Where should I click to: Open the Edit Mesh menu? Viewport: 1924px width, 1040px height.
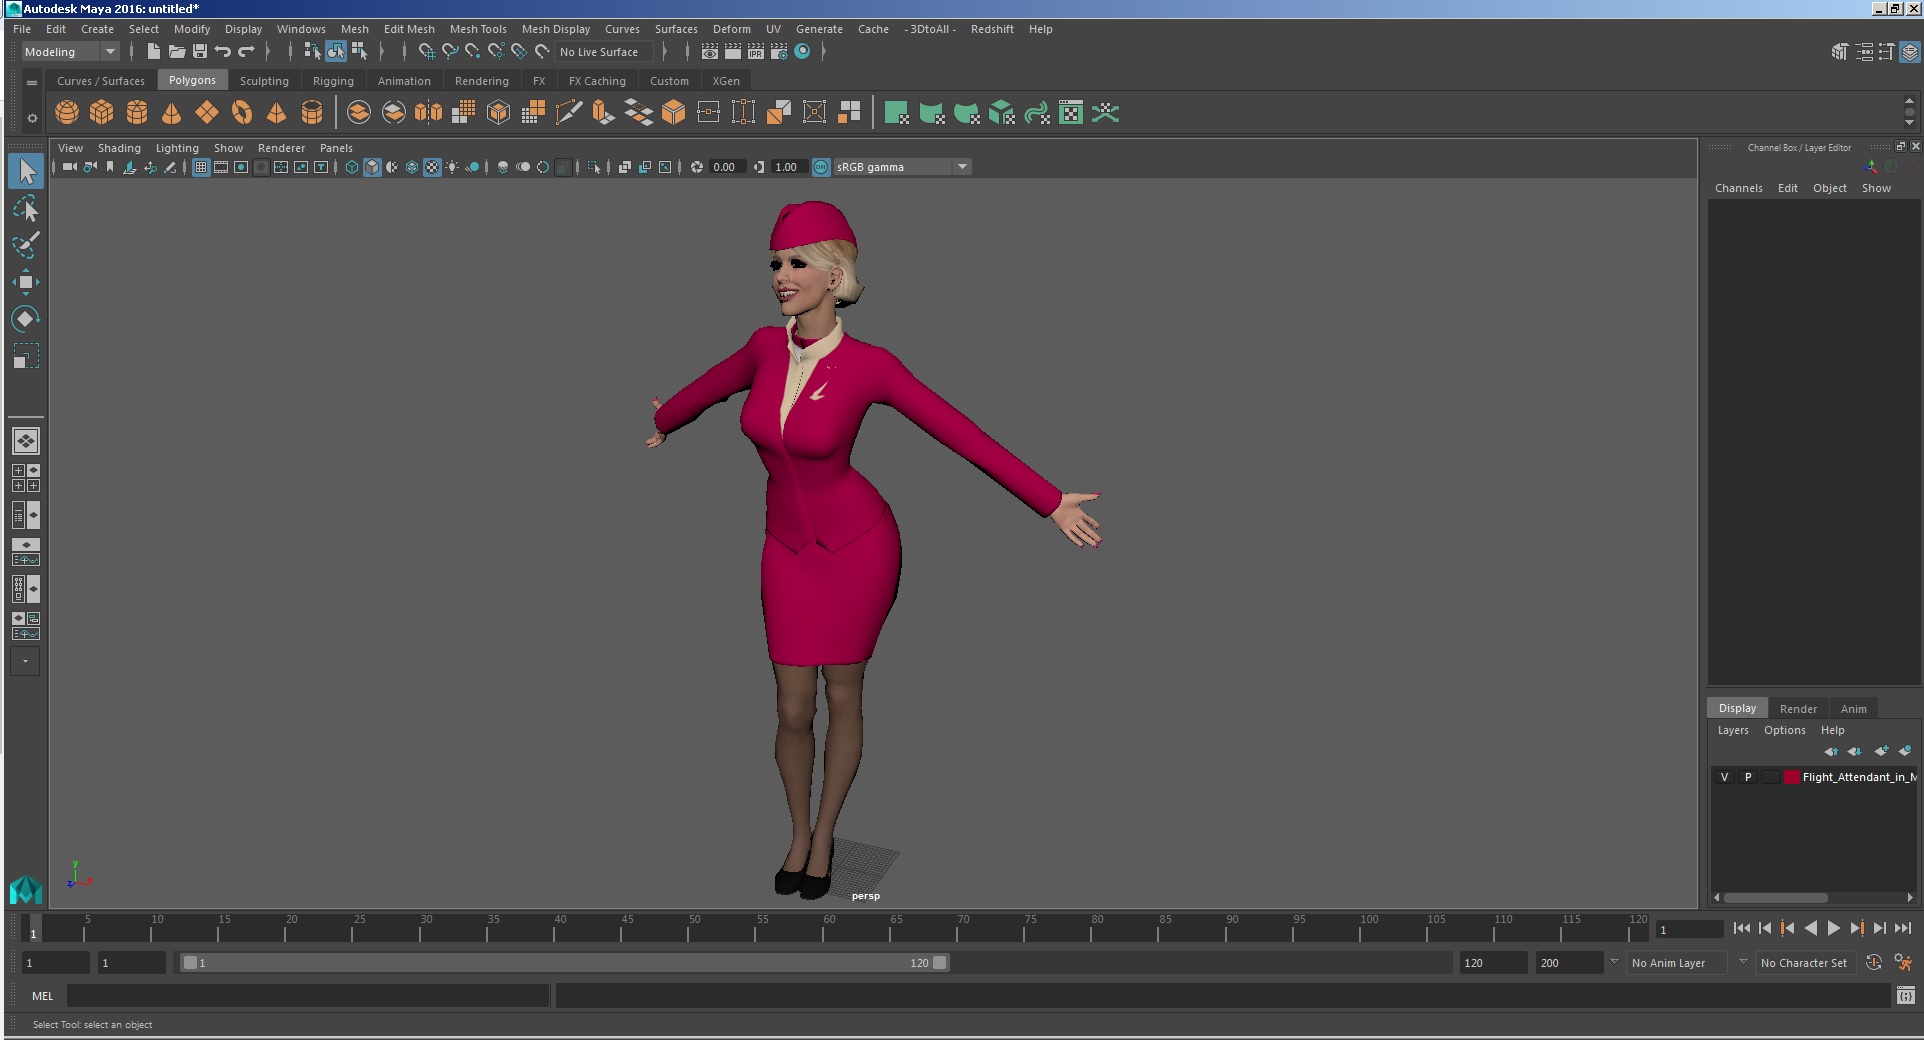pyautogui.click(x=409, y=29)
